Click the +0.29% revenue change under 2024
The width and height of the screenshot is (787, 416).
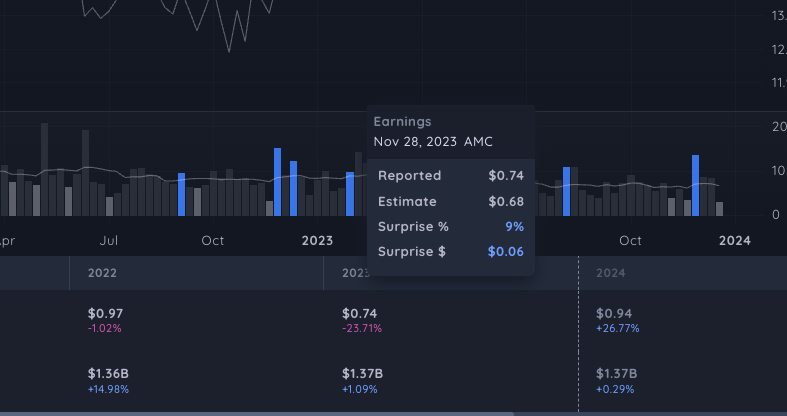point(615,388)
